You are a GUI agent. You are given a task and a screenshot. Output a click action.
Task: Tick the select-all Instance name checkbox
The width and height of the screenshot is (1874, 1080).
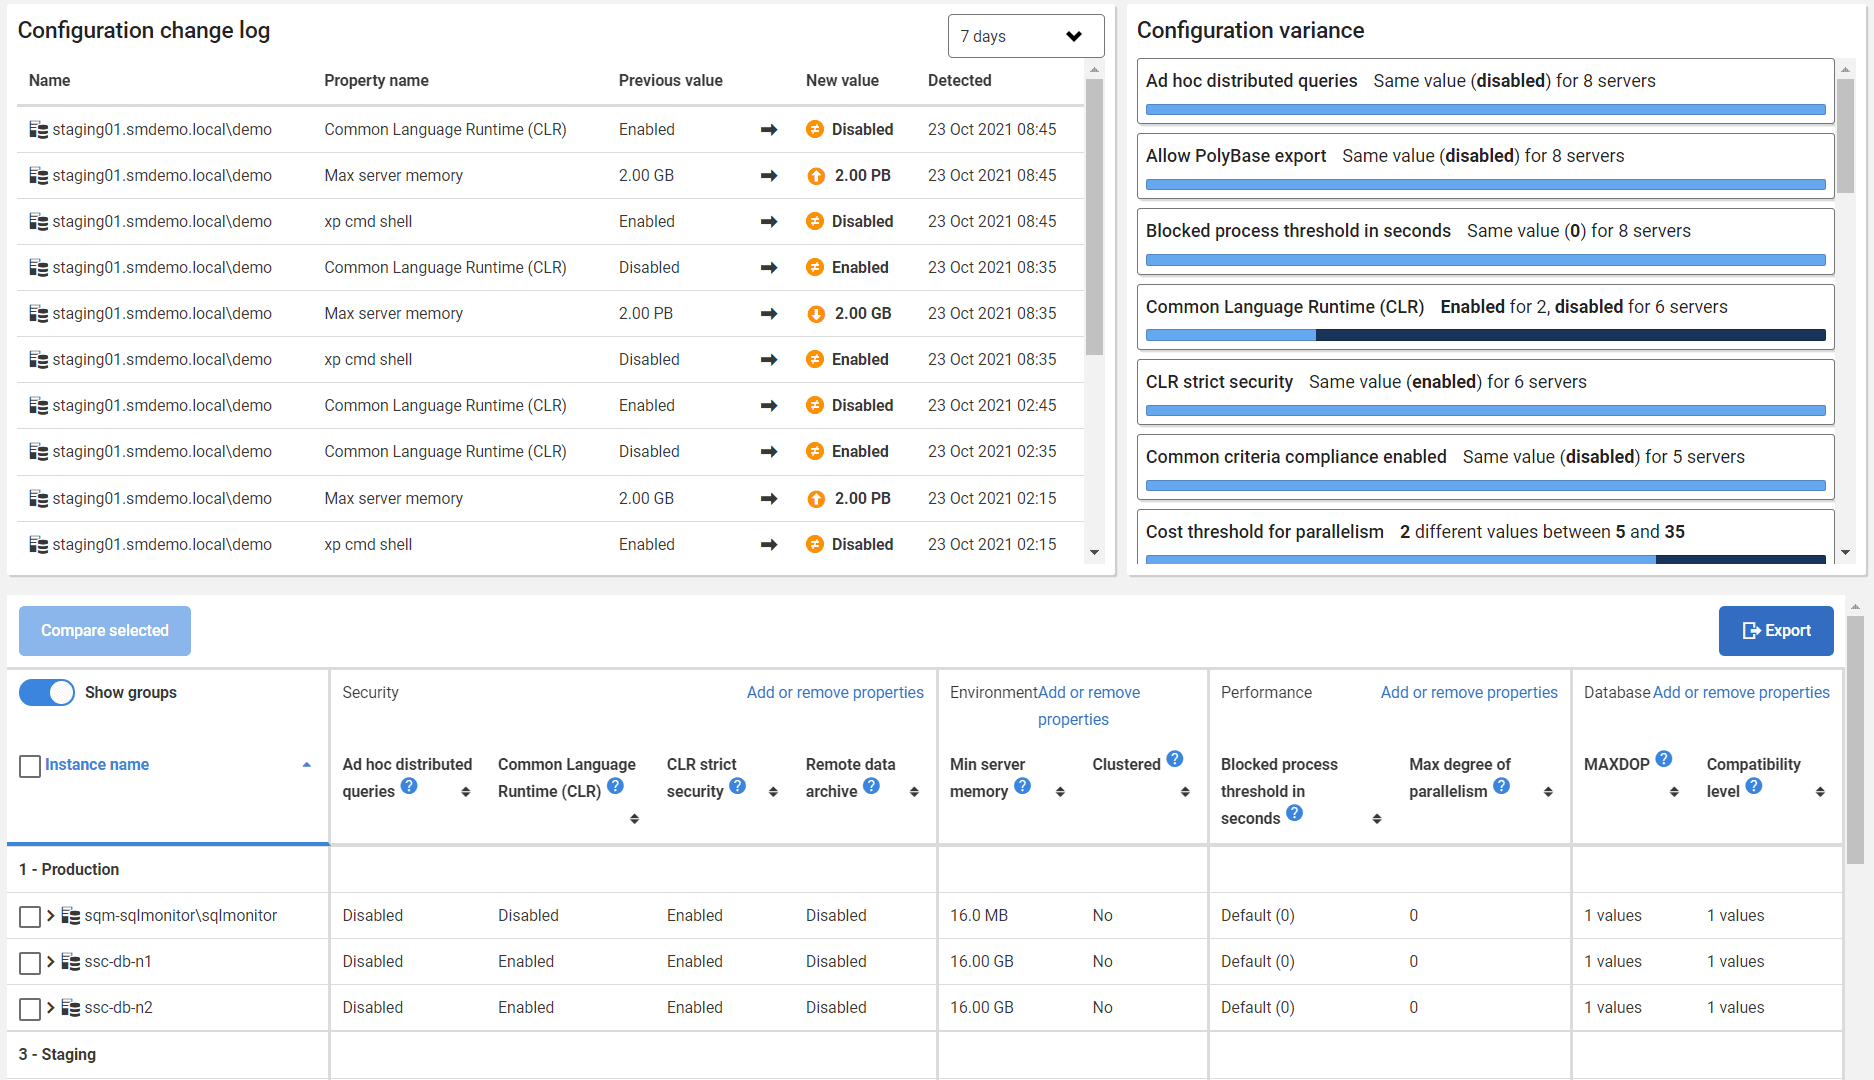[30, 766]
